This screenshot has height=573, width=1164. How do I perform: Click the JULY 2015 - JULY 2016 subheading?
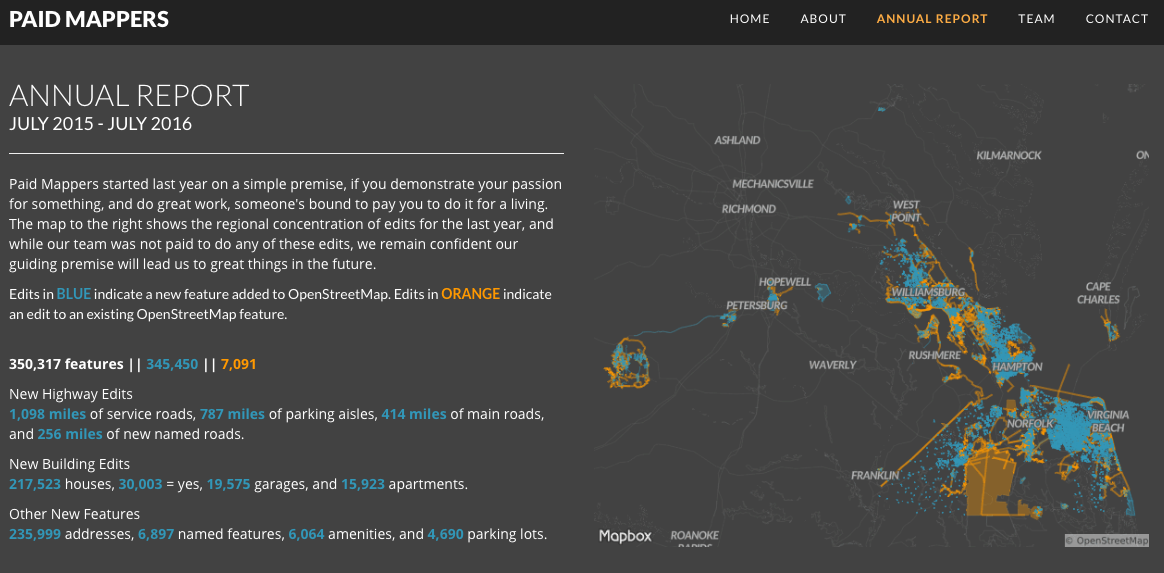click(x=101, y=124)
